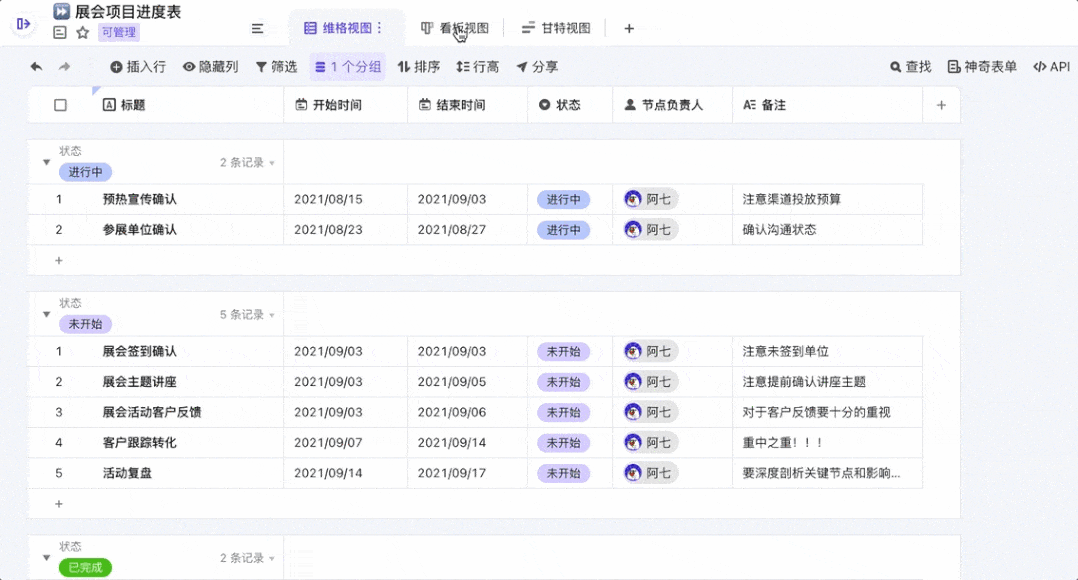Image resolution: width=1078 pixels, height=580 pixels.
Task: Open the 隐藏列 hide columns option
Action: click(x=210, y=67)
